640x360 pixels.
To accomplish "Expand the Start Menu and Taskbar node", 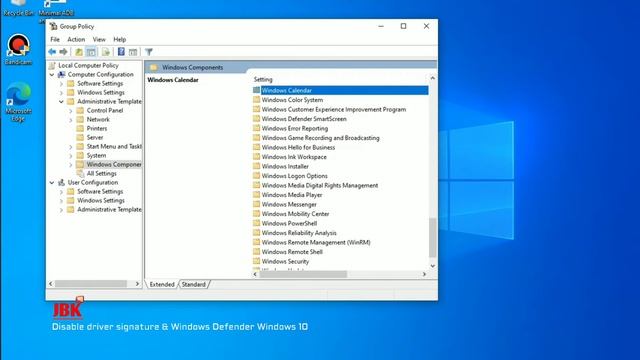I will [x=71, y=147].
